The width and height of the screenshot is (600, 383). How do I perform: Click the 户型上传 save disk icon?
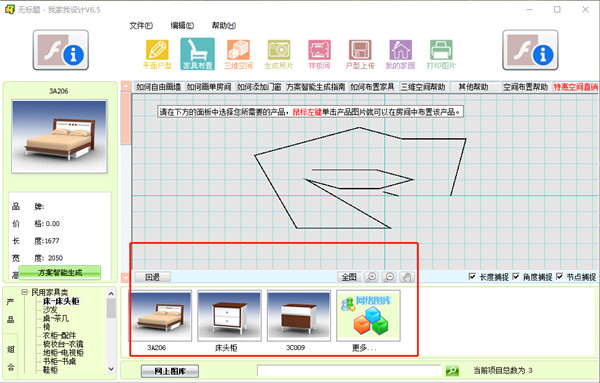[360, 54]
